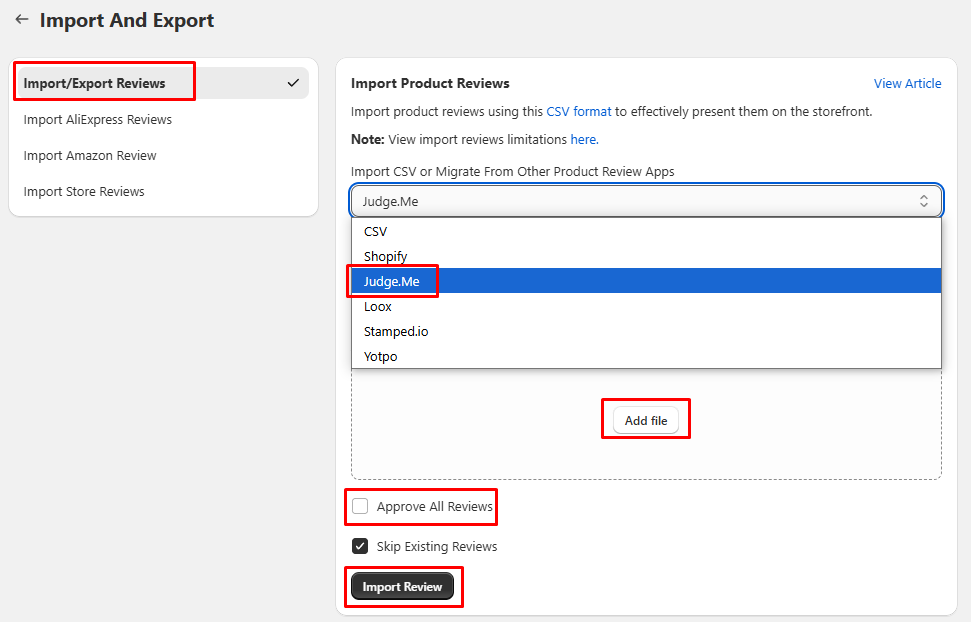Click the Import Review button
Image resolution: width=971 pixels, height=622 pixels.
pyautogui.click(x=402, y=586)
